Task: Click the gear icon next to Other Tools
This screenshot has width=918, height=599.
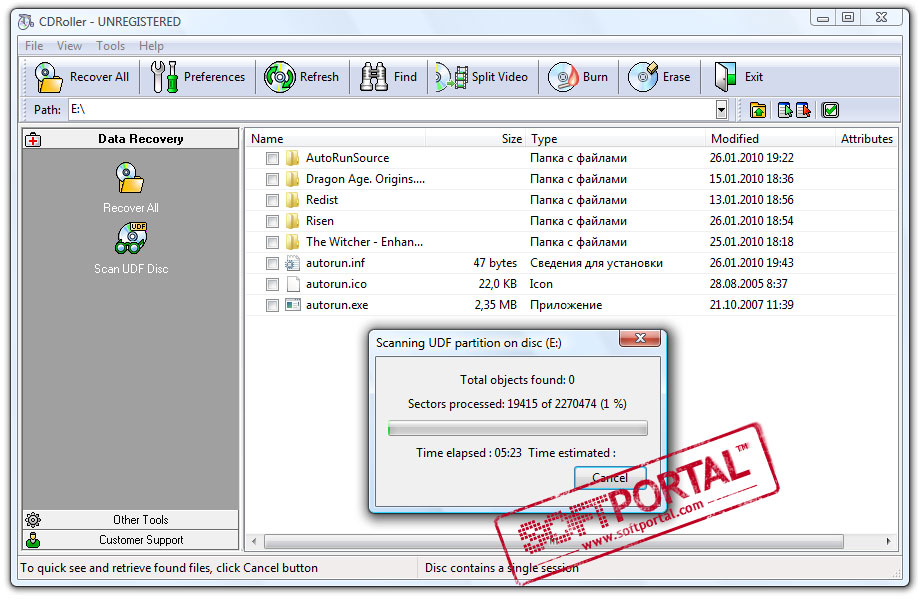Action: 33,519
